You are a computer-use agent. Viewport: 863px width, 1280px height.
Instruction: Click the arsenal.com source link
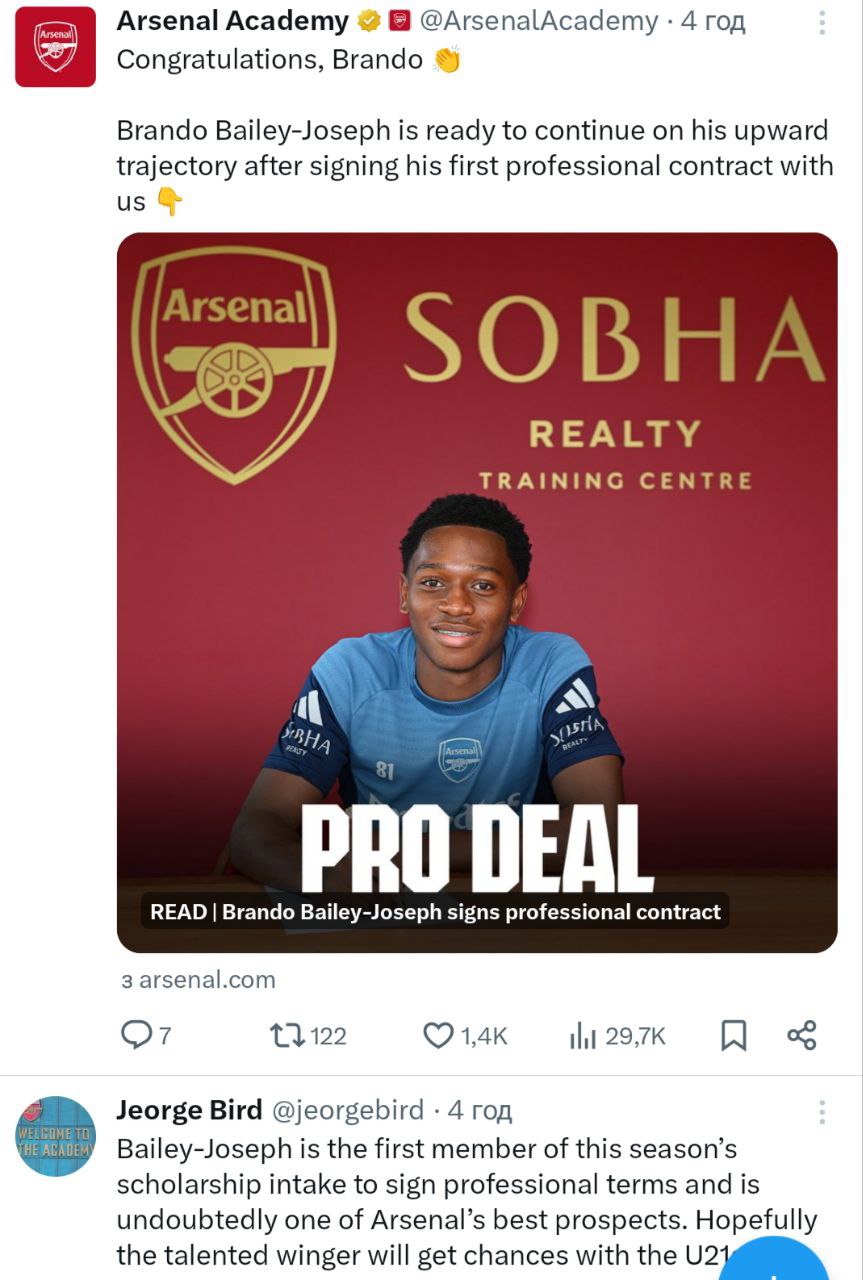[x=198, y=980]
